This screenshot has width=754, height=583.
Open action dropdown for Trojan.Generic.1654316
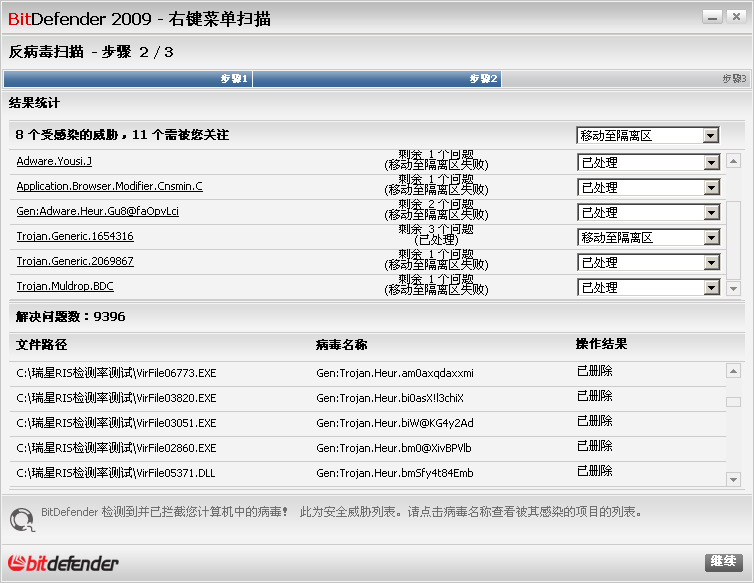[x=648, y=238]
